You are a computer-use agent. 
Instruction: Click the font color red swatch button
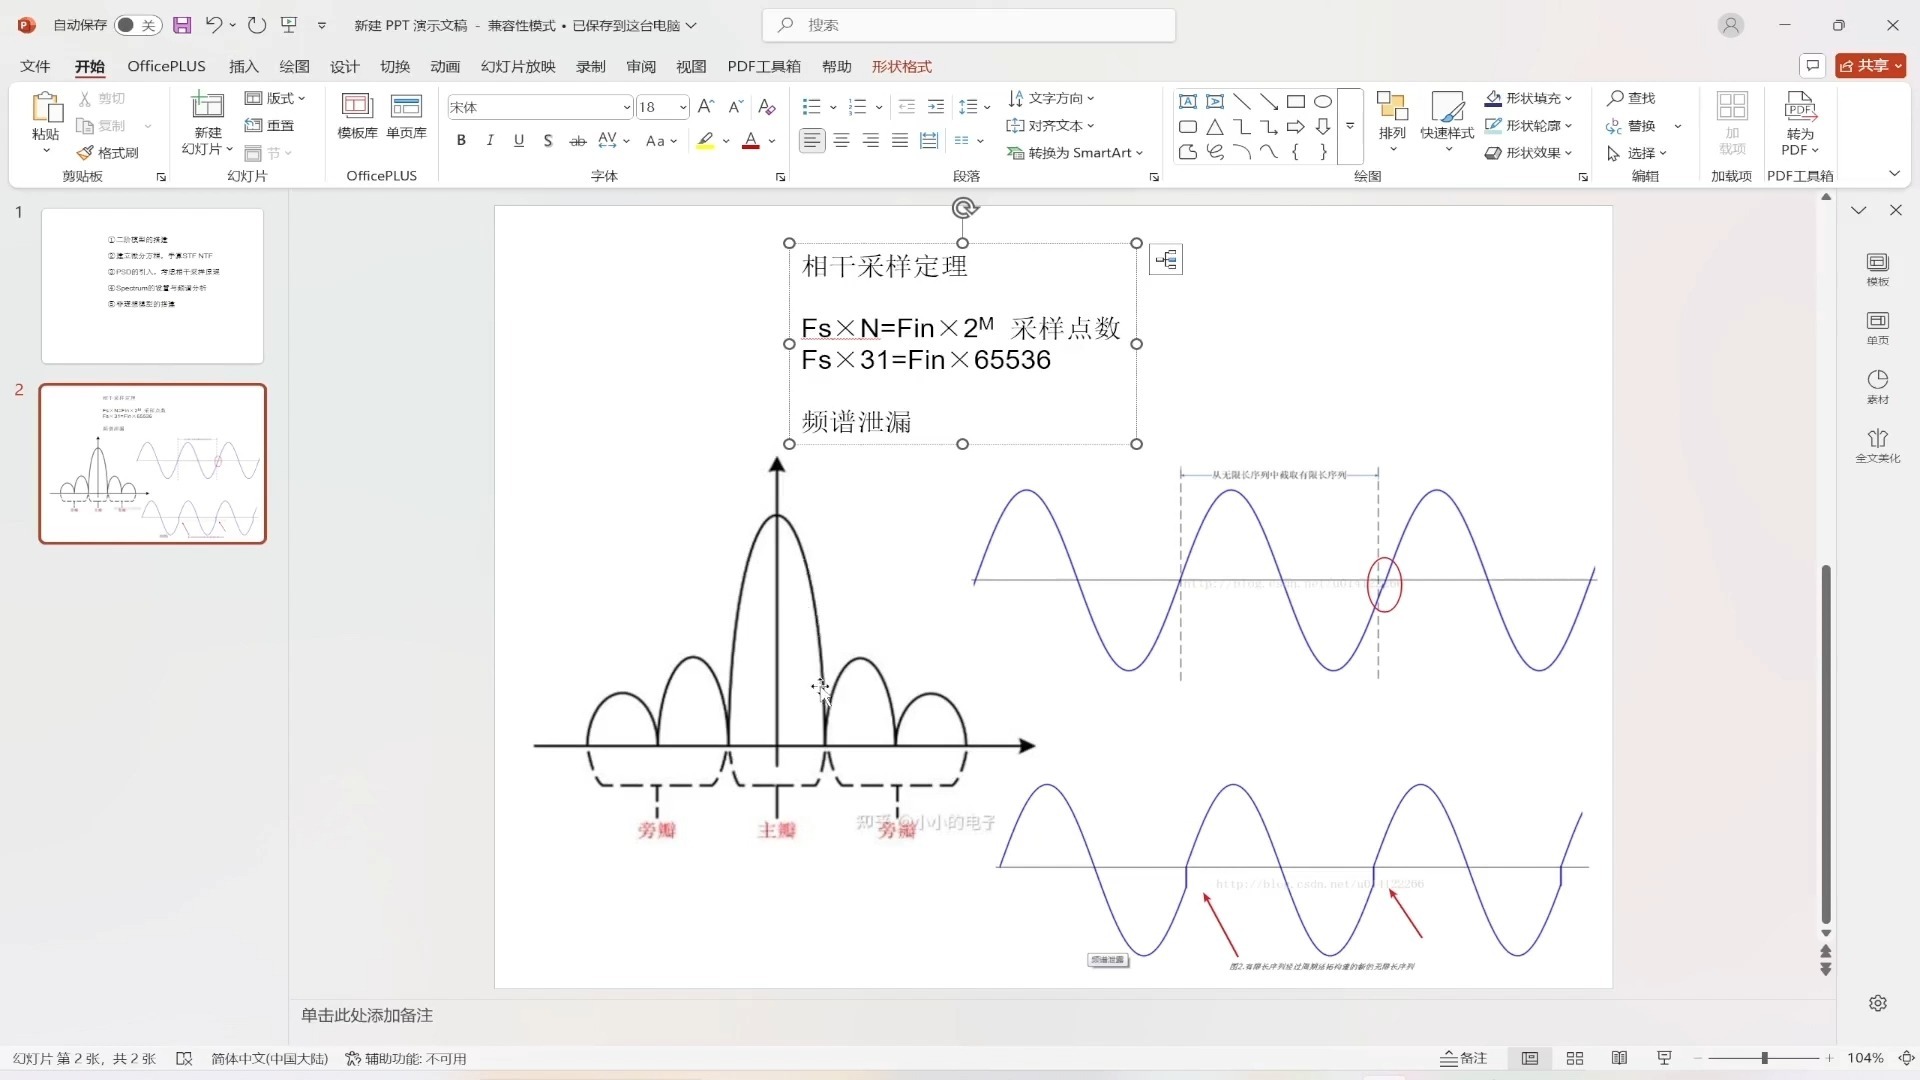[x=751, y=141]
